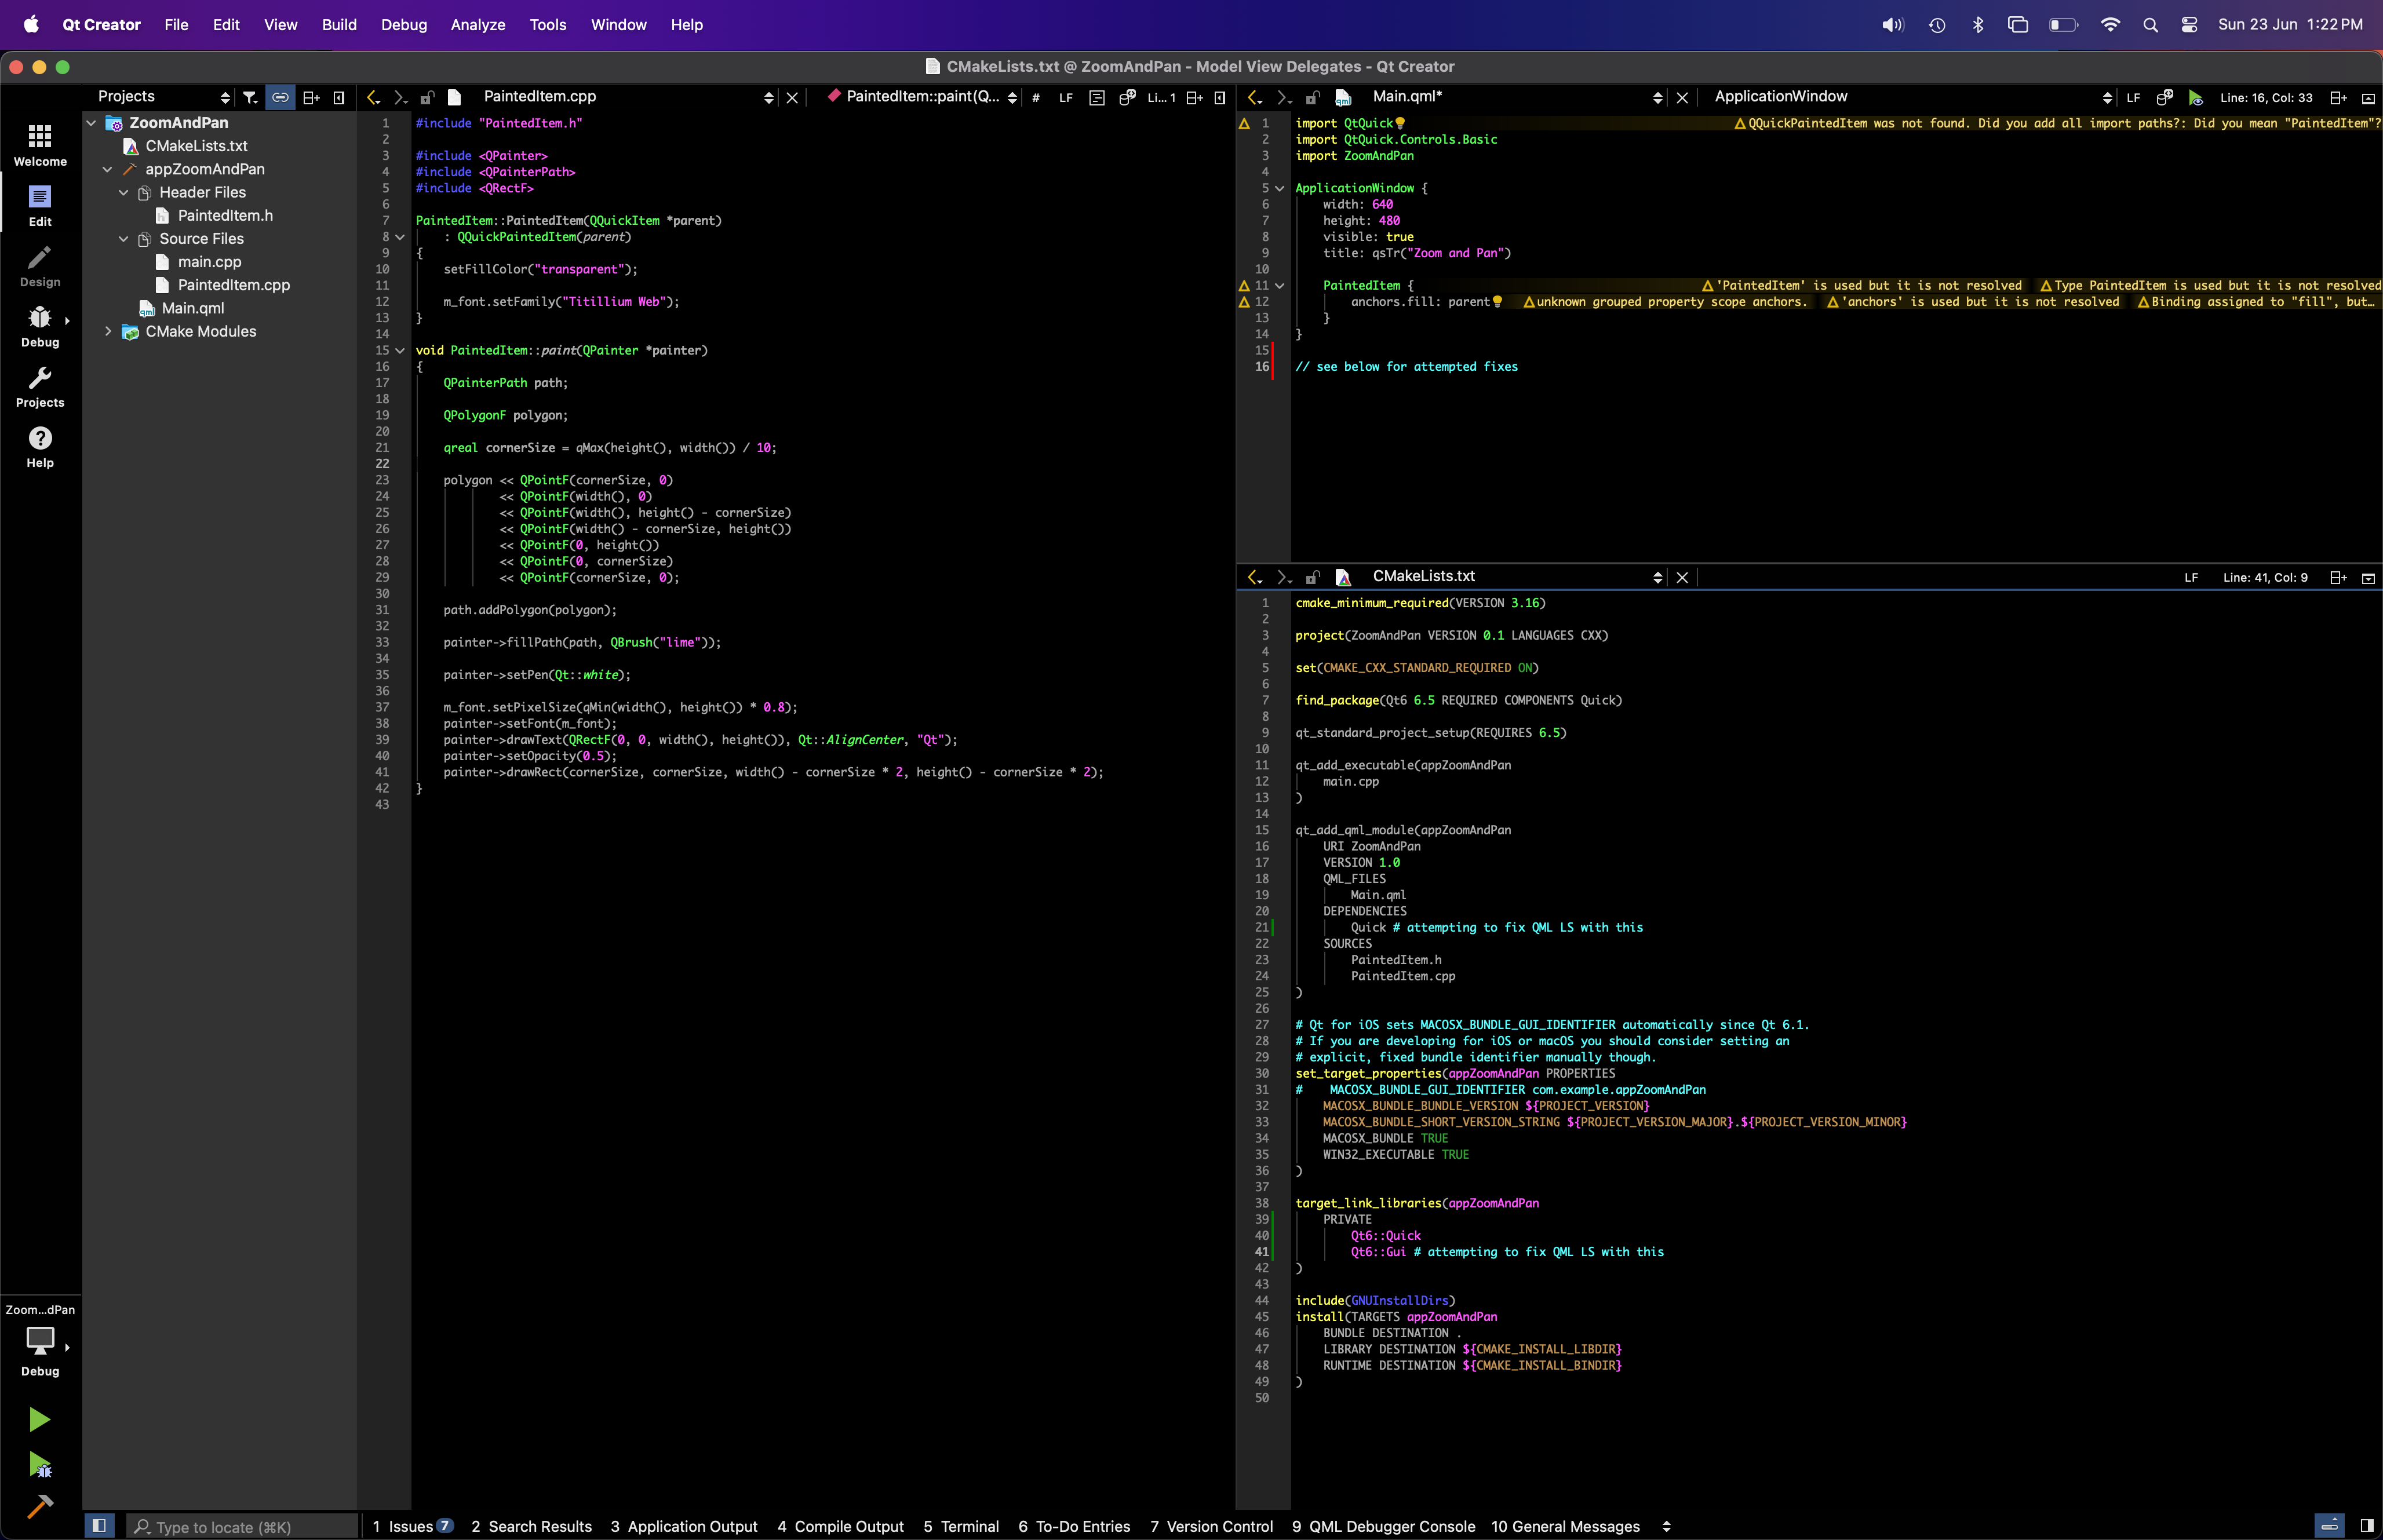Open the Issues output pane

click(x=411, y=1526)
